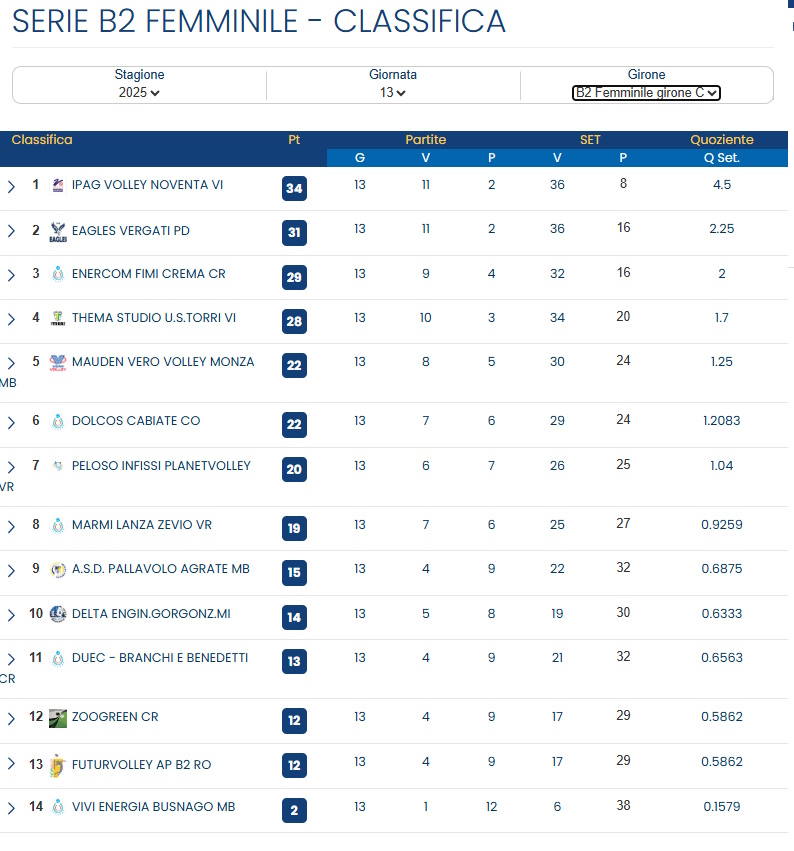Image resolution: width=794 pixels, height=851 pixels.
Task: Open the B2 Femminile girone C selector
Action: (646, 93)
